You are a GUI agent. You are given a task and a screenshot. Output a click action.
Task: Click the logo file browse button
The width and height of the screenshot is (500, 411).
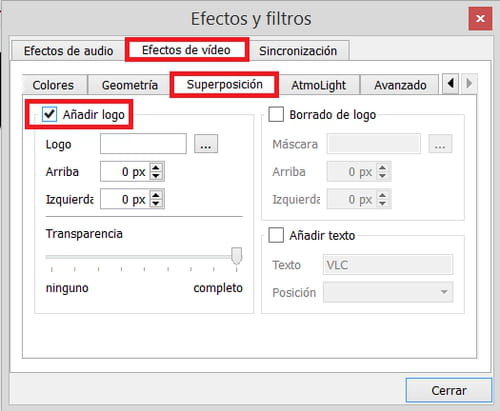tap(206, 144)
